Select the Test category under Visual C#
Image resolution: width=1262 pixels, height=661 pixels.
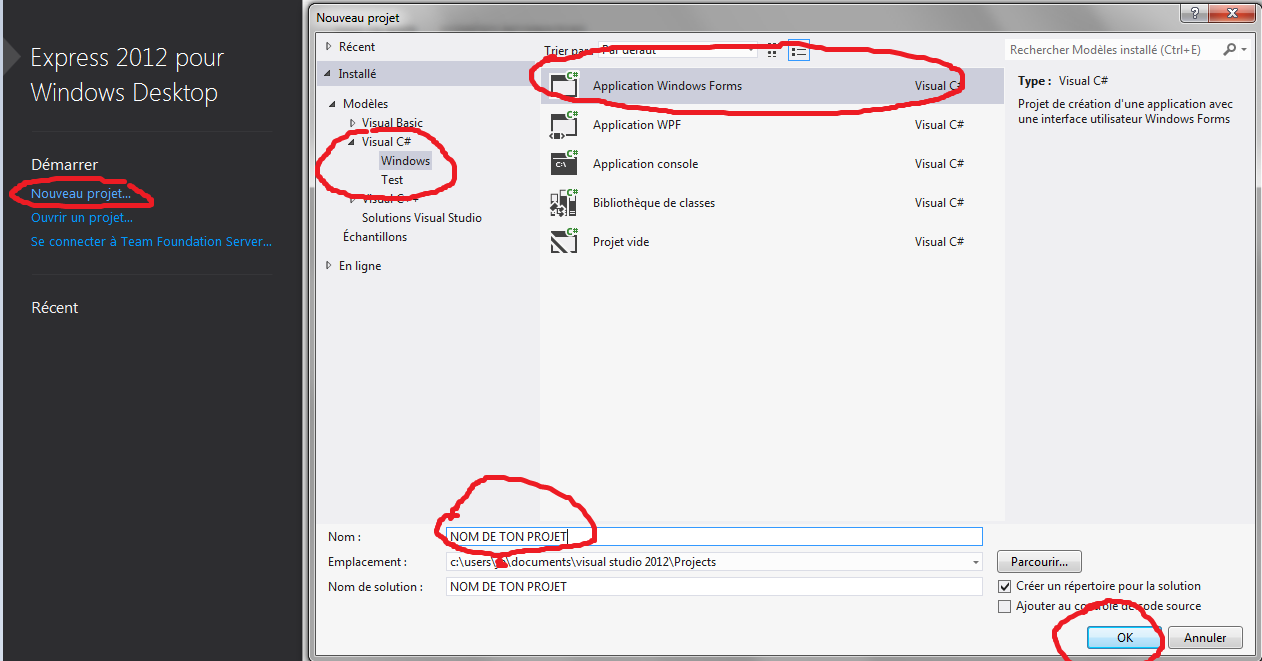point(392,180)
